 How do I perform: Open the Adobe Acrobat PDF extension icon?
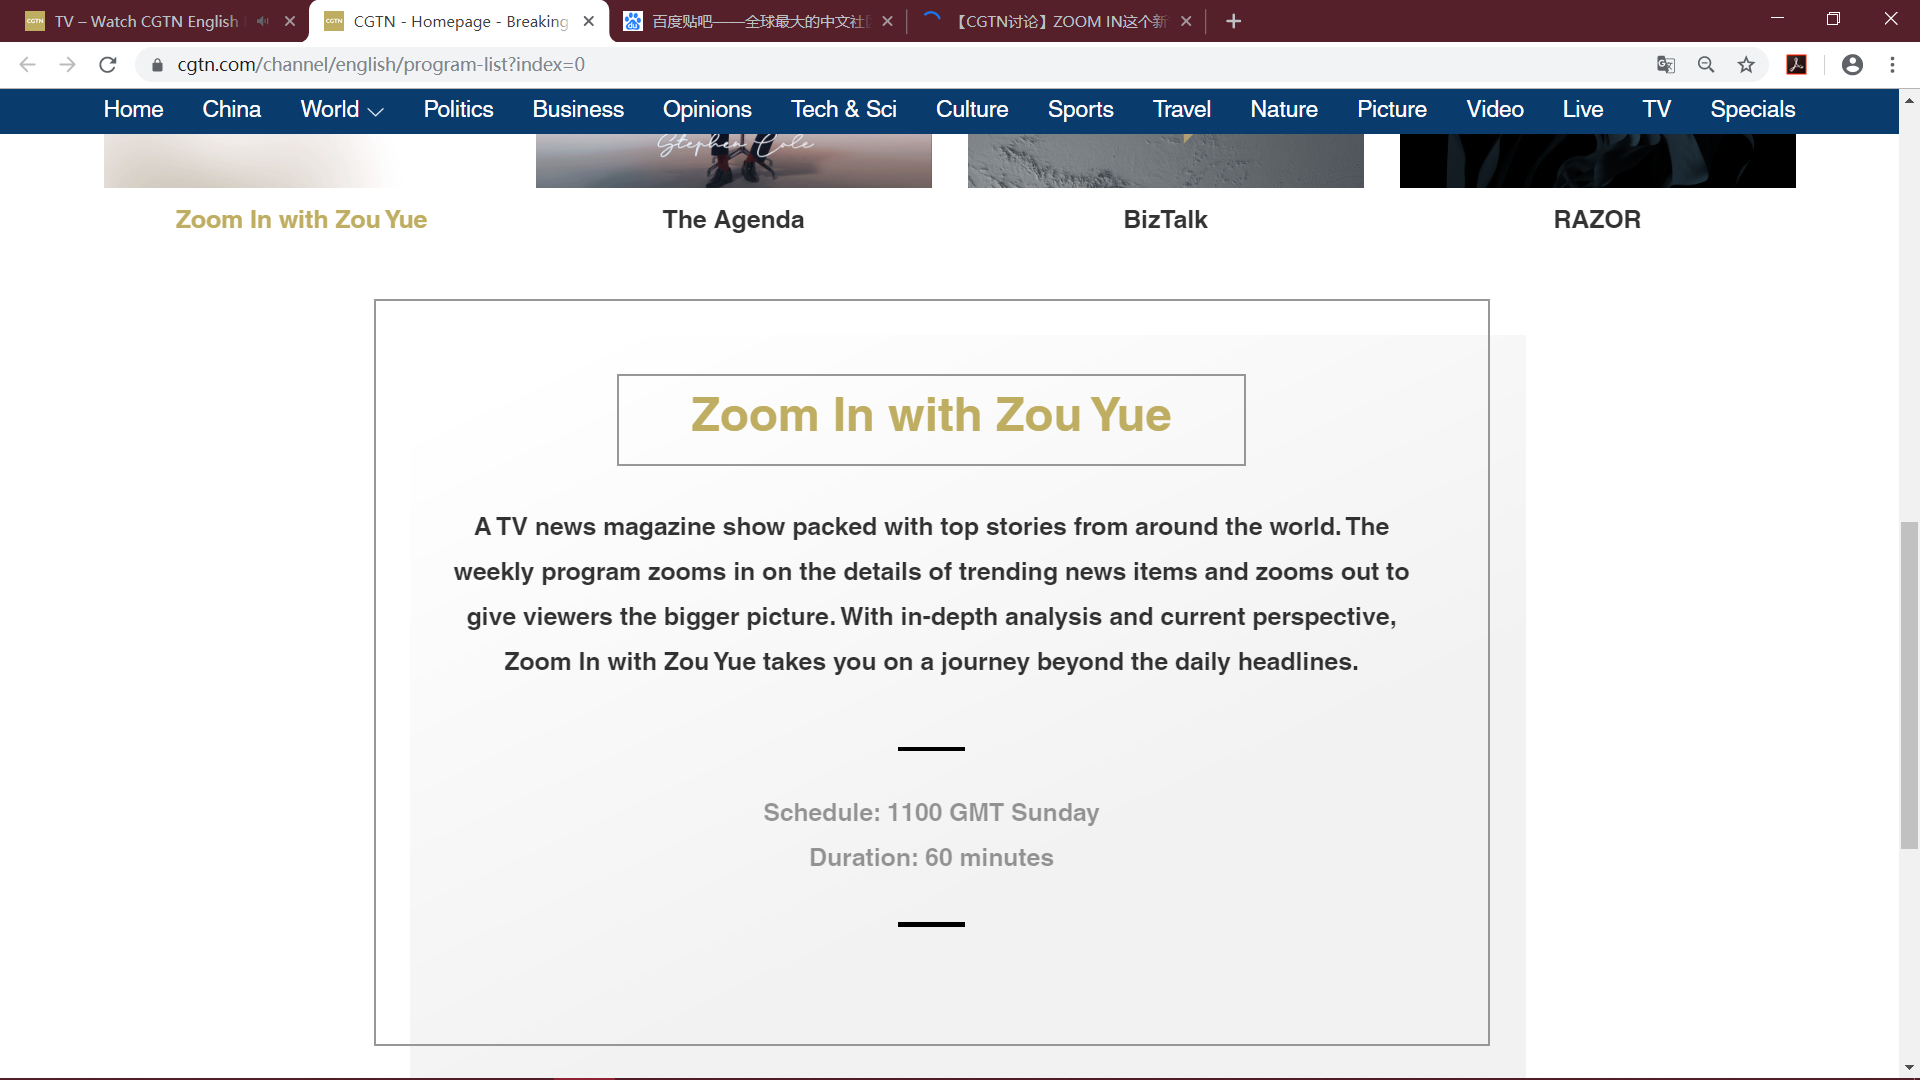[1797, 65]
